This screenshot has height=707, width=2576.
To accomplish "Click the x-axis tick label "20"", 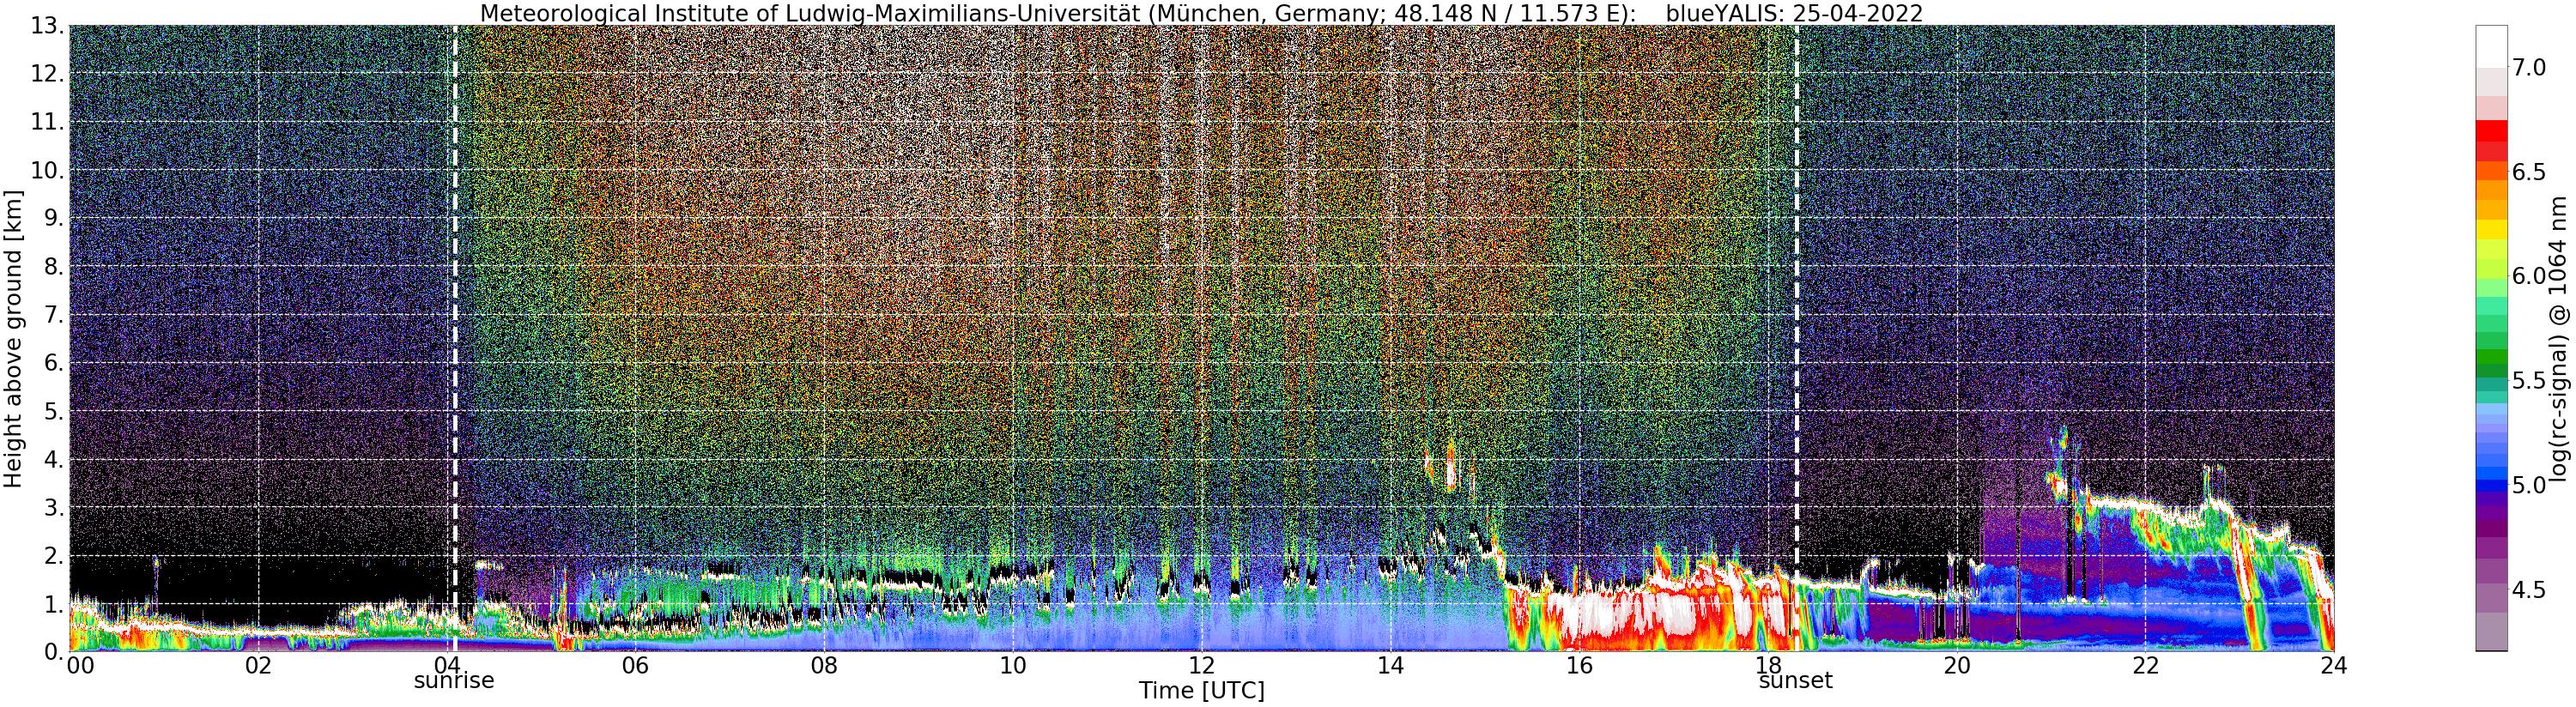I will coord(1956,666).
